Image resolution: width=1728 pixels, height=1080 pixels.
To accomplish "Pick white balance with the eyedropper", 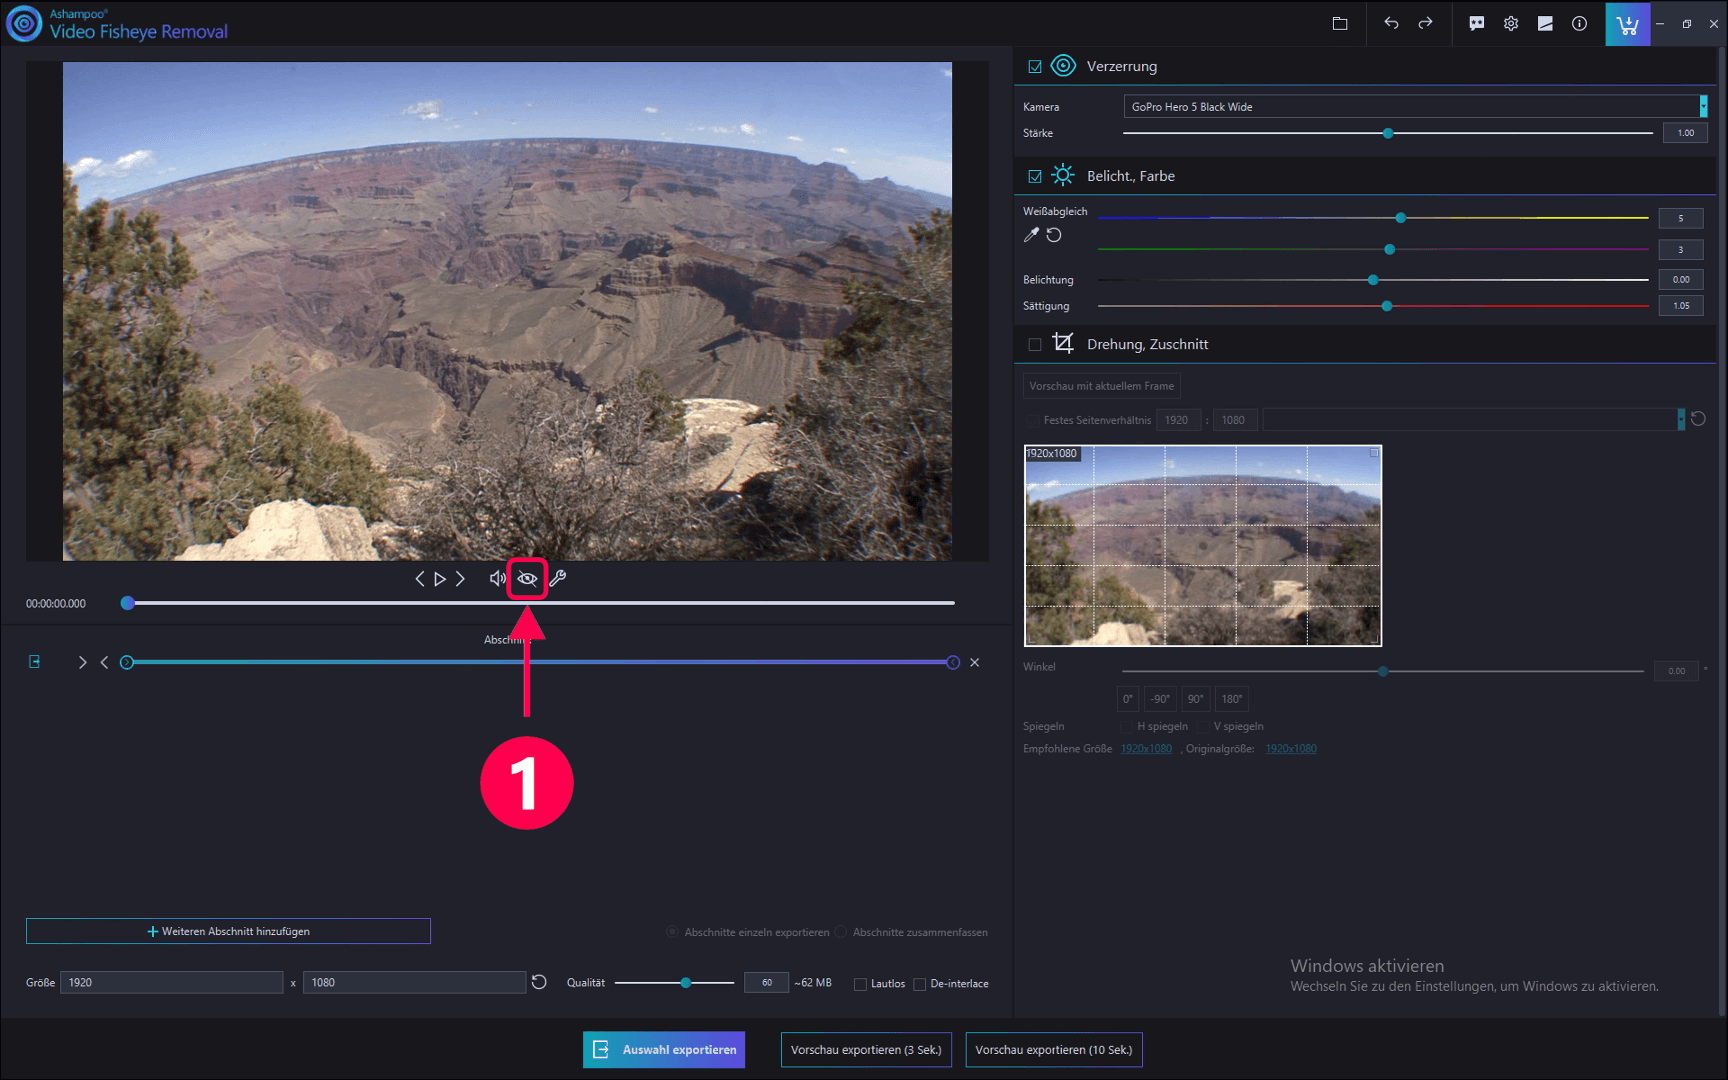I will tap(1031, 235).
